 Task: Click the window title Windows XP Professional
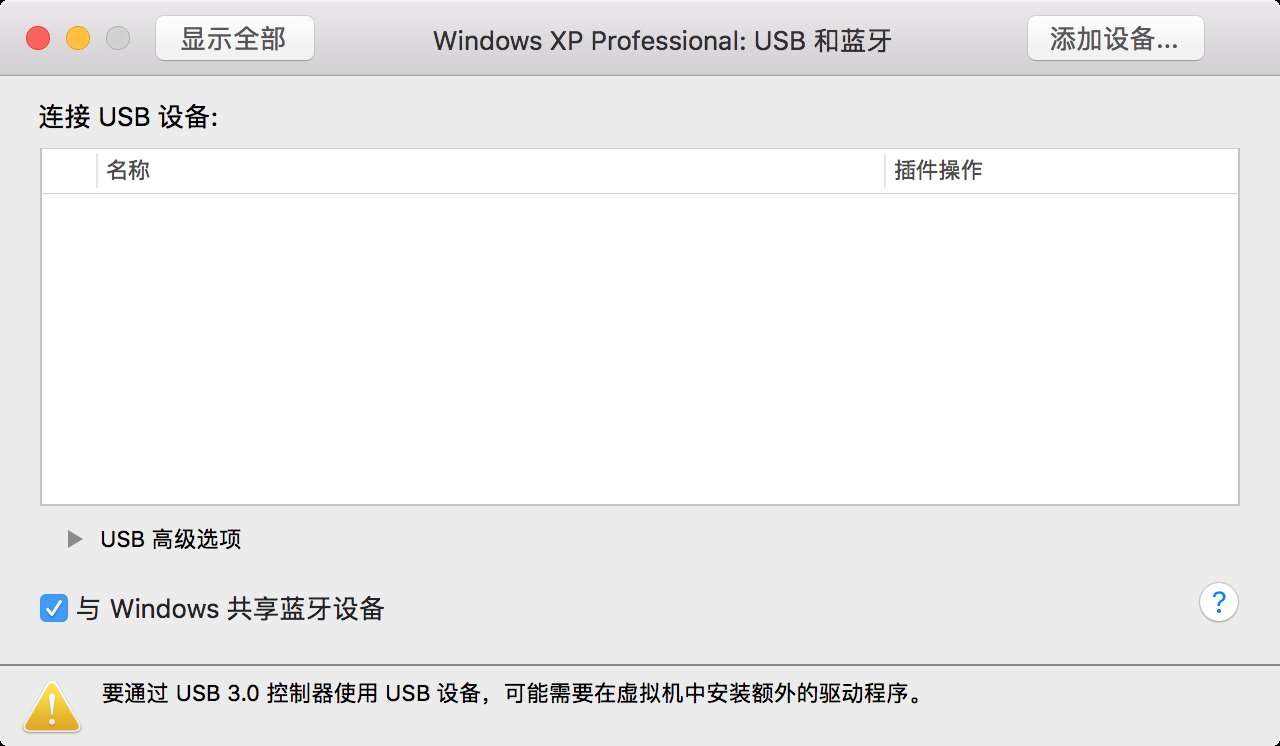(589, 40)
